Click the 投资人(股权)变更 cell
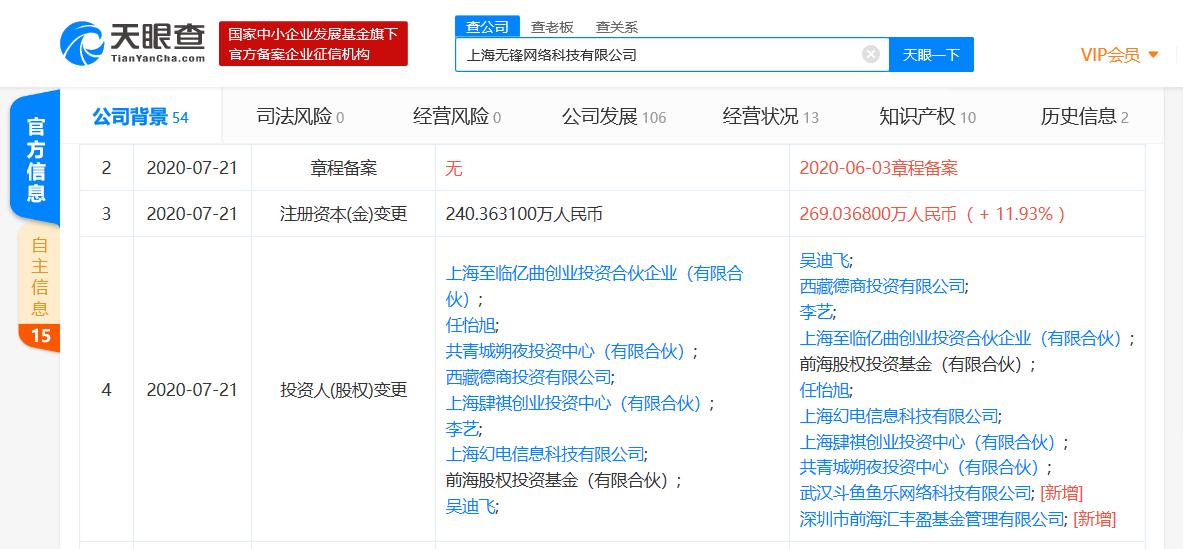The height and width of the screenshot is (549, 1183). tap(343, 390)
